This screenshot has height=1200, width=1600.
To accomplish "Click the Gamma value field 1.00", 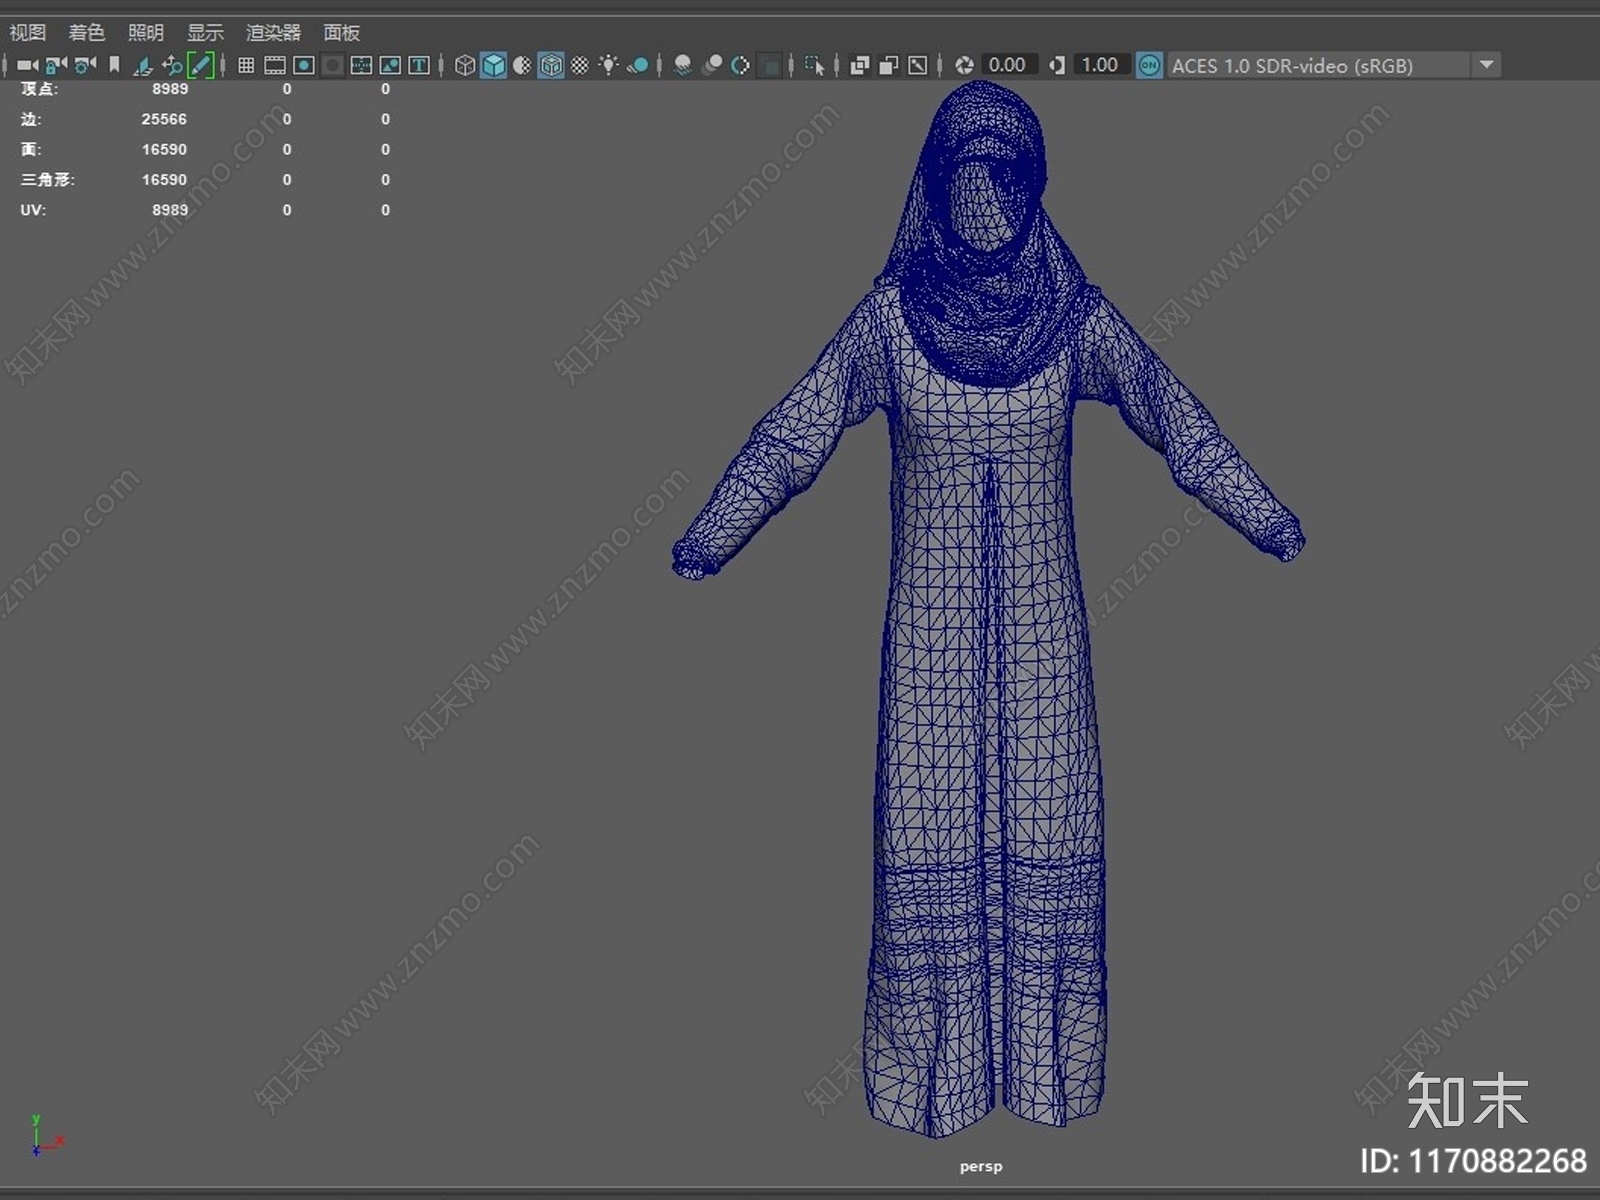I will 1100,65.
